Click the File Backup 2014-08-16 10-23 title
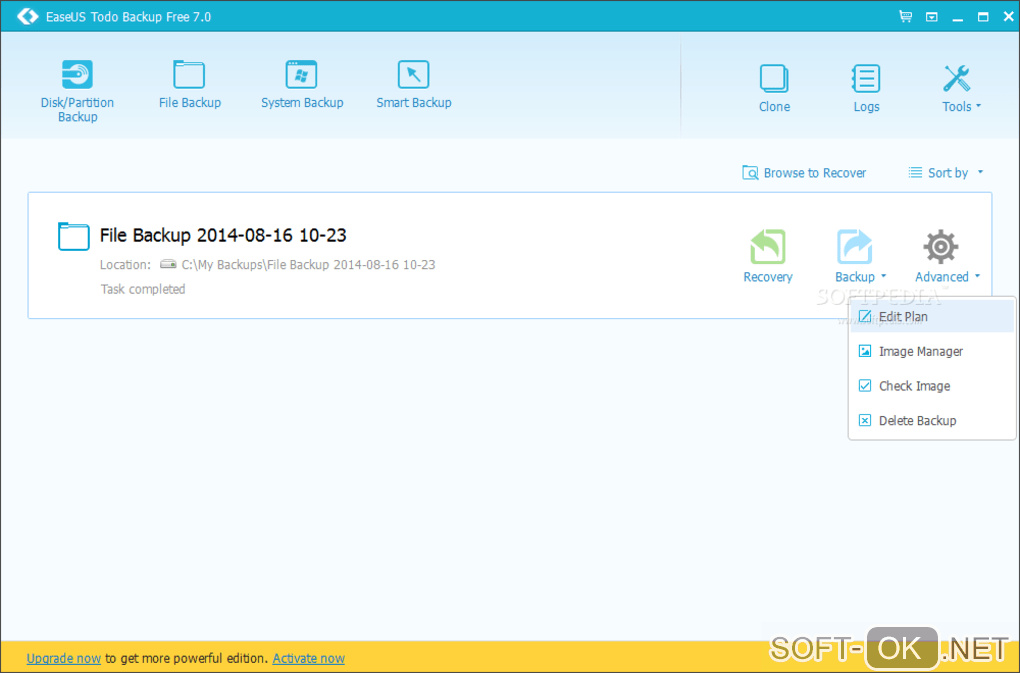The height and width of the screenshot is (673, 1020). (x=222, y=235)
